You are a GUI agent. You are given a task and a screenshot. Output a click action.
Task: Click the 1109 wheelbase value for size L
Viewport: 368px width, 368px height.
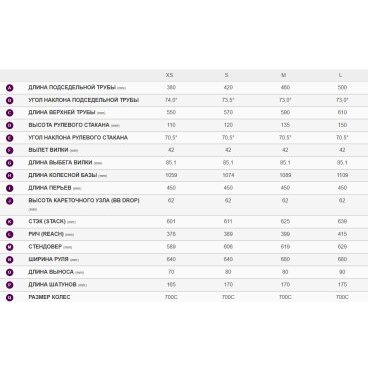tap(342, 175)
